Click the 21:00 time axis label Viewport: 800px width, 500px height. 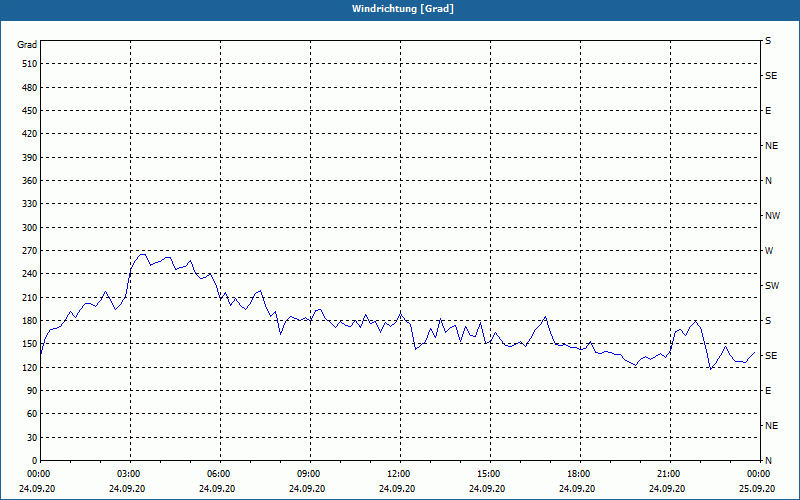[670, 474]
